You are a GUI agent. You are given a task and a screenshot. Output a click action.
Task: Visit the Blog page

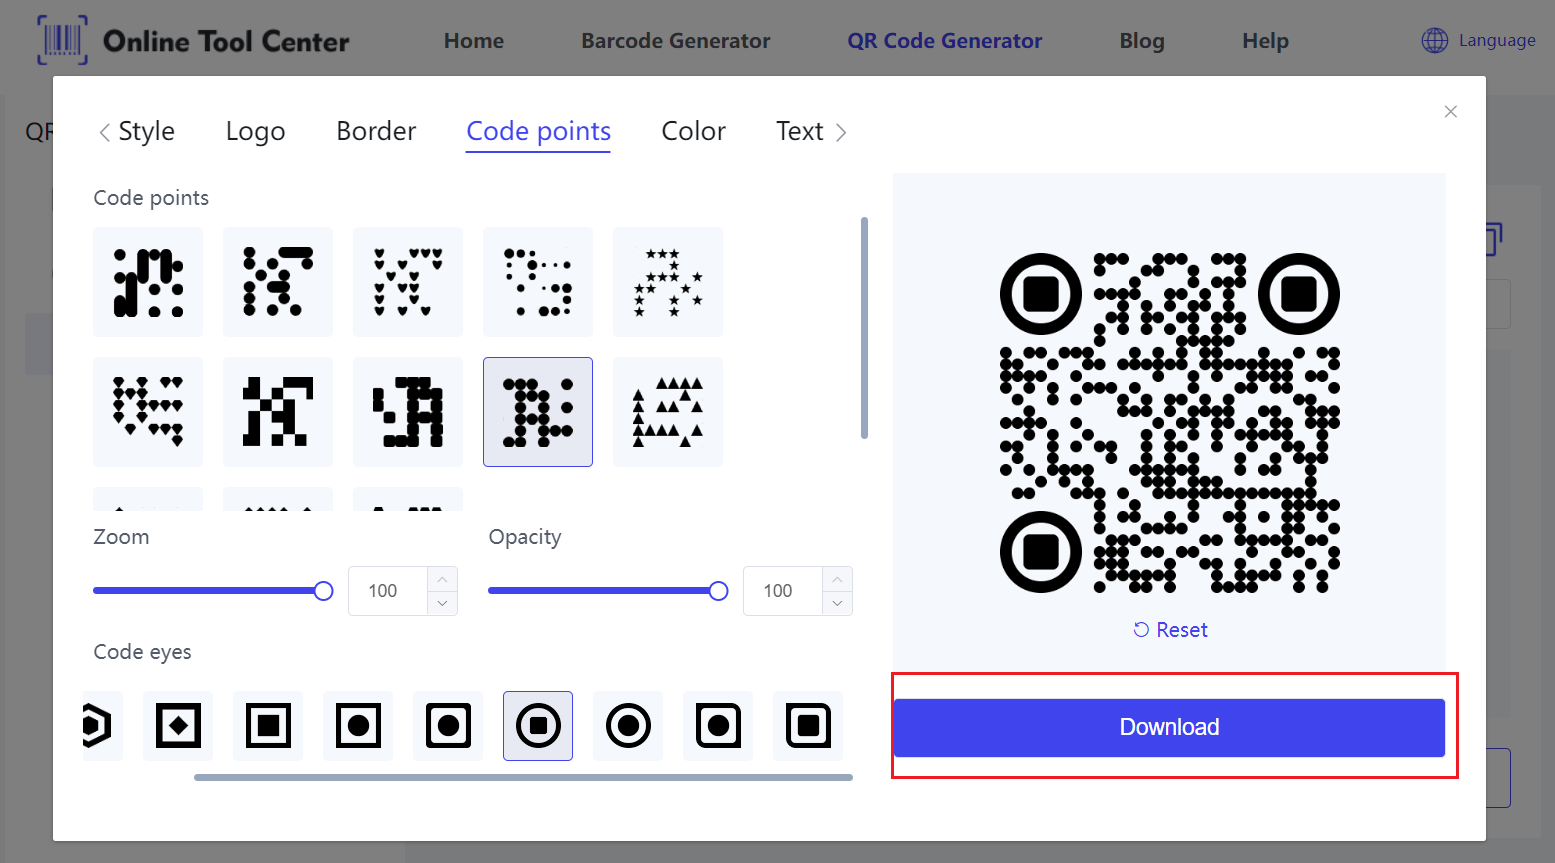pyautogui.click(x=1142, y=41)
